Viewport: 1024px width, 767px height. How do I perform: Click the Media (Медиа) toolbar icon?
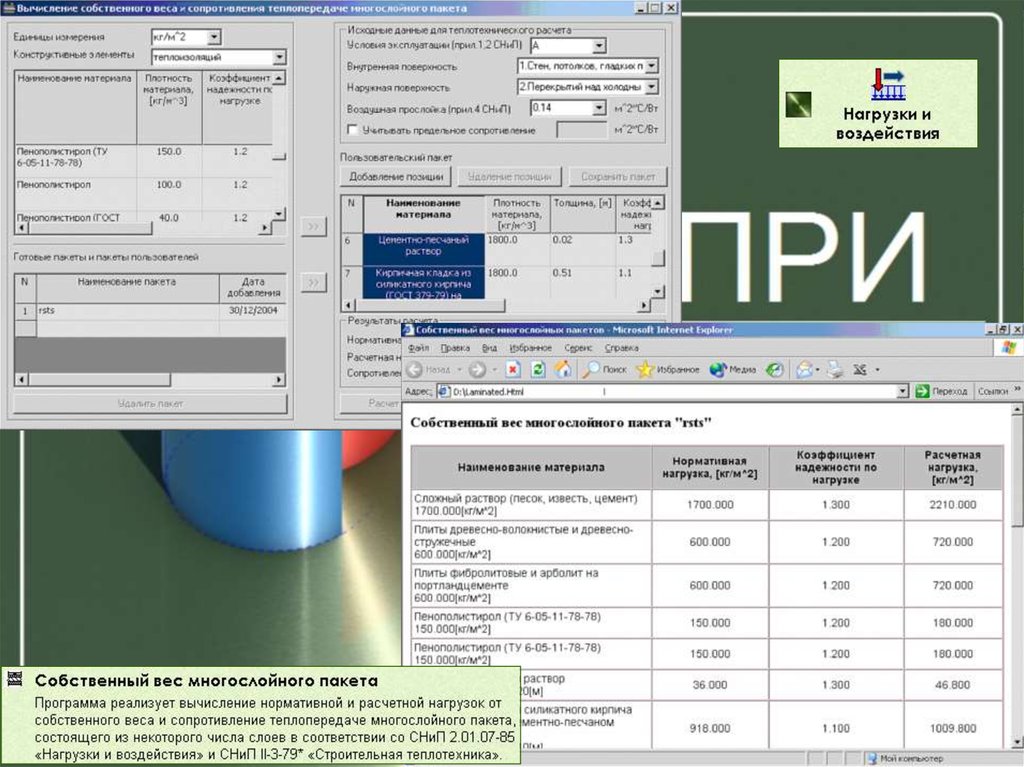(733, 369)
